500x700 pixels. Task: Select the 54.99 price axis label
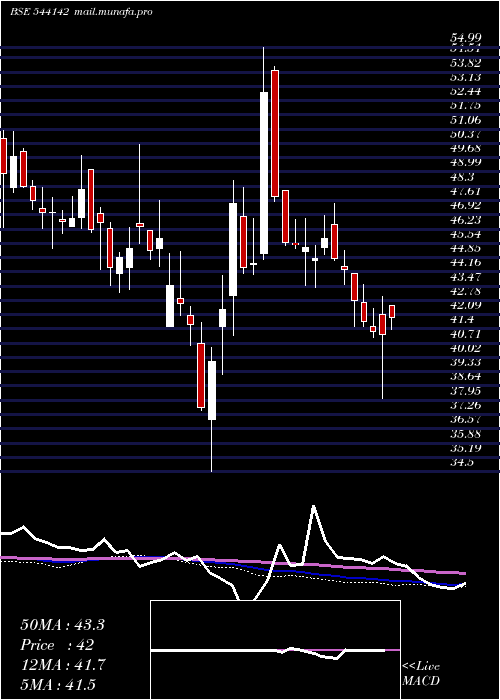tap(465, 38)
